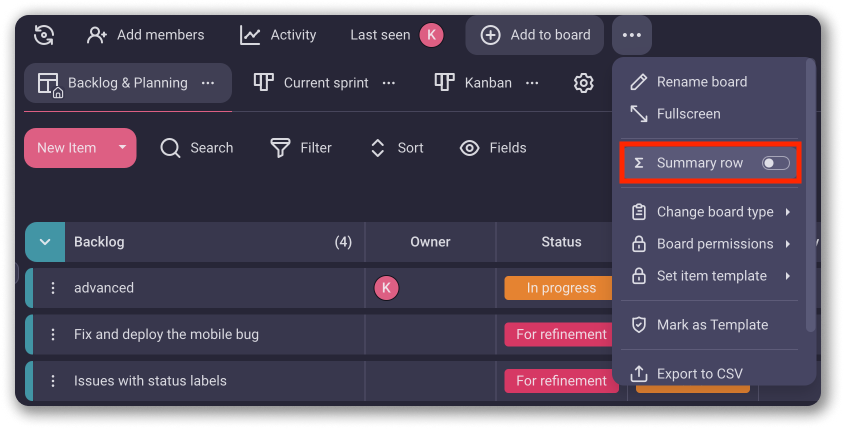Open Fields via the eye icon
Screen dimensions: 844x429
point(469,148)
